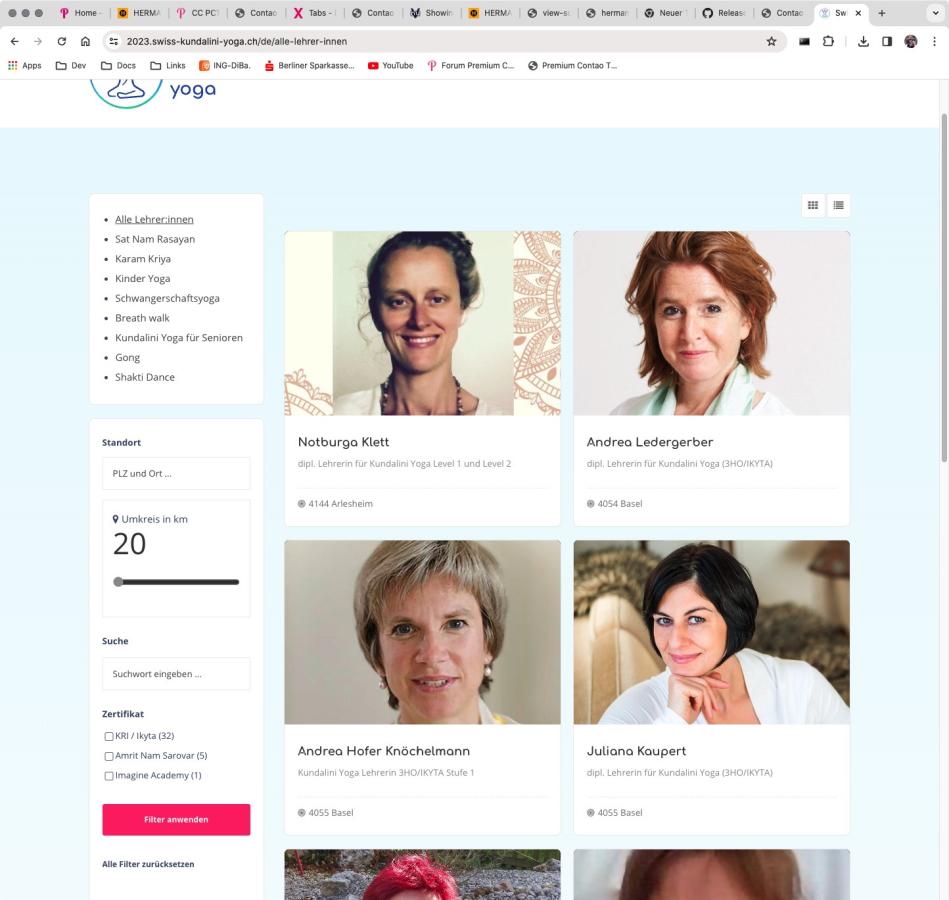
Task: Enable the Amrit Nam Sarovar filter
Action: coord(109,757)
